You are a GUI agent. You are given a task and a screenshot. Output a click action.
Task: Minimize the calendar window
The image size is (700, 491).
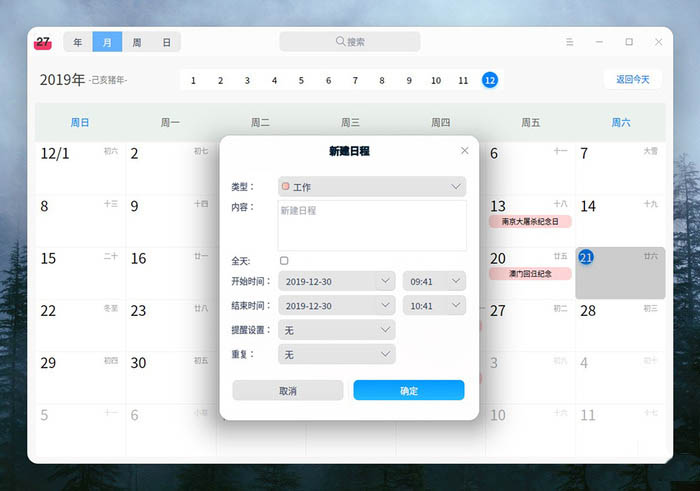click(x=599, y=42)
